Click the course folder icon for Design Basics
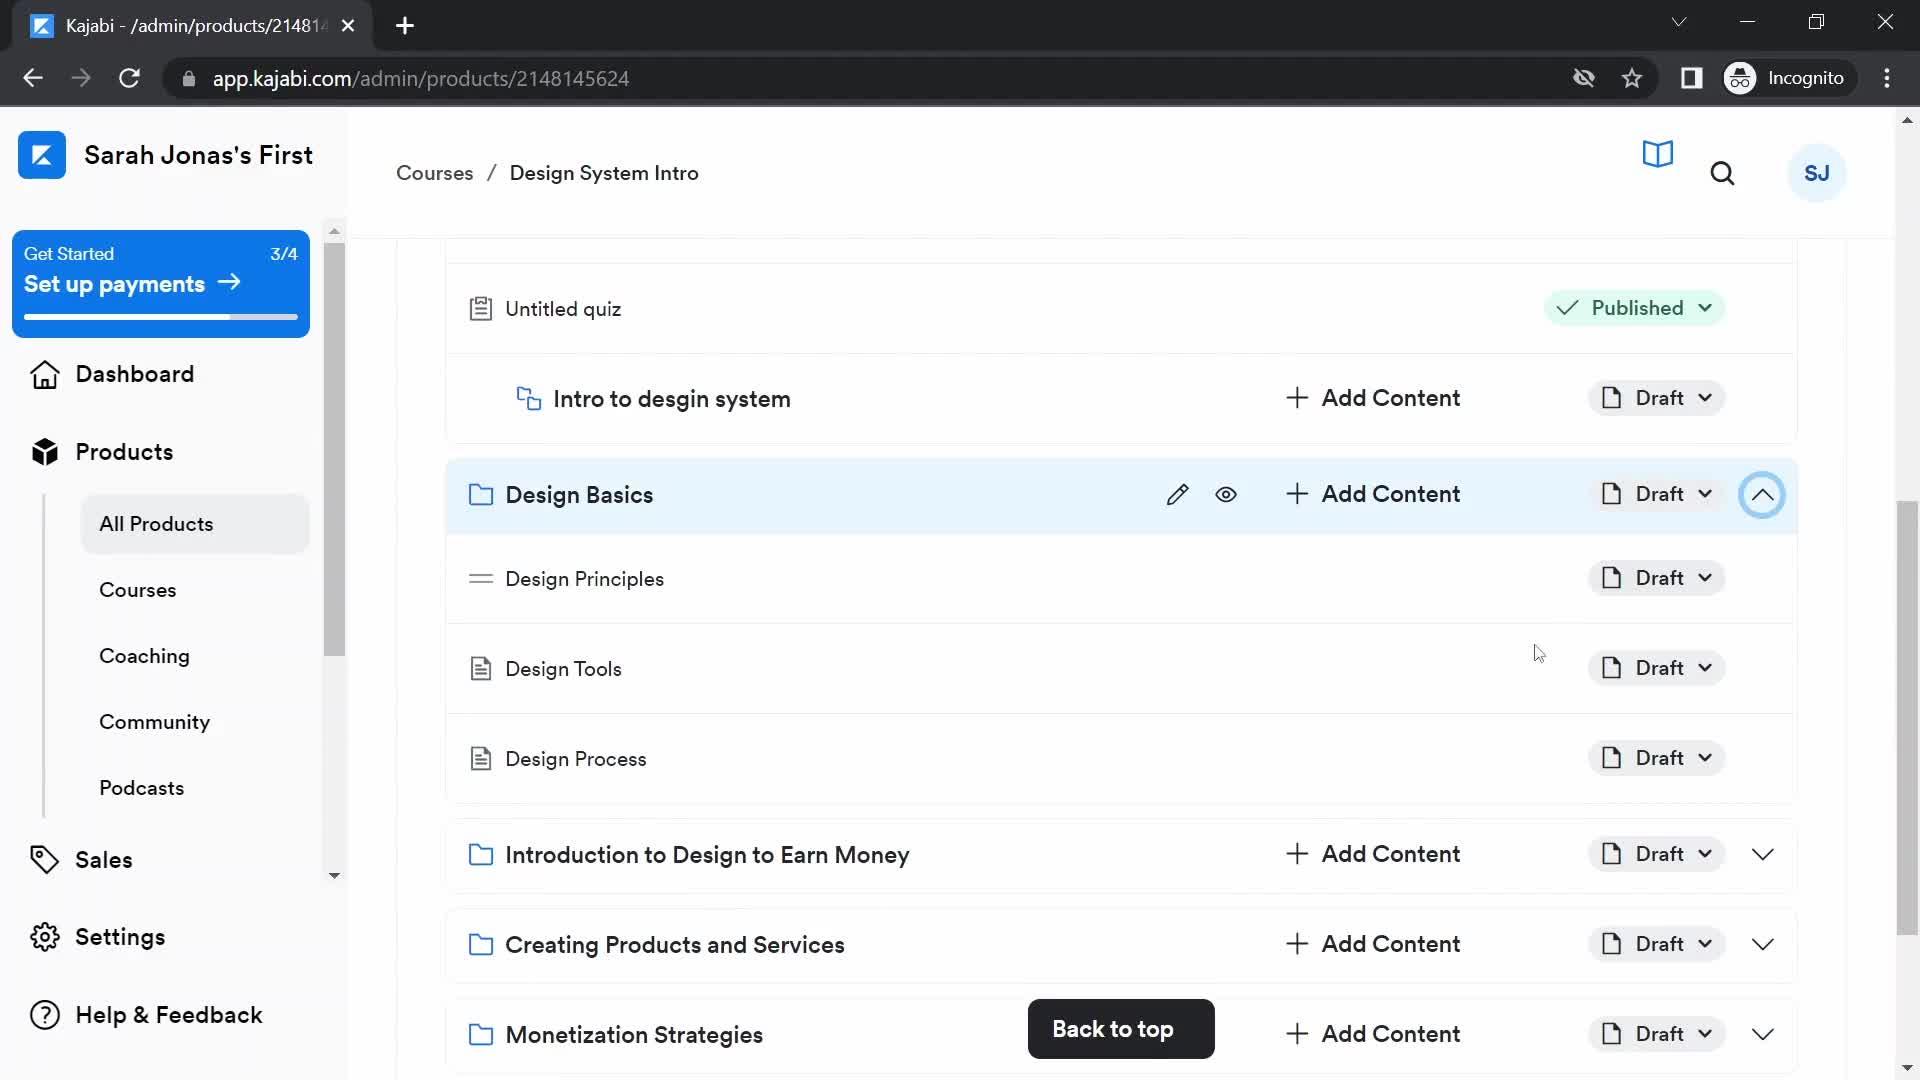Image resolution: width=1920 pixels, height=1080 pixels. (480, 493)
